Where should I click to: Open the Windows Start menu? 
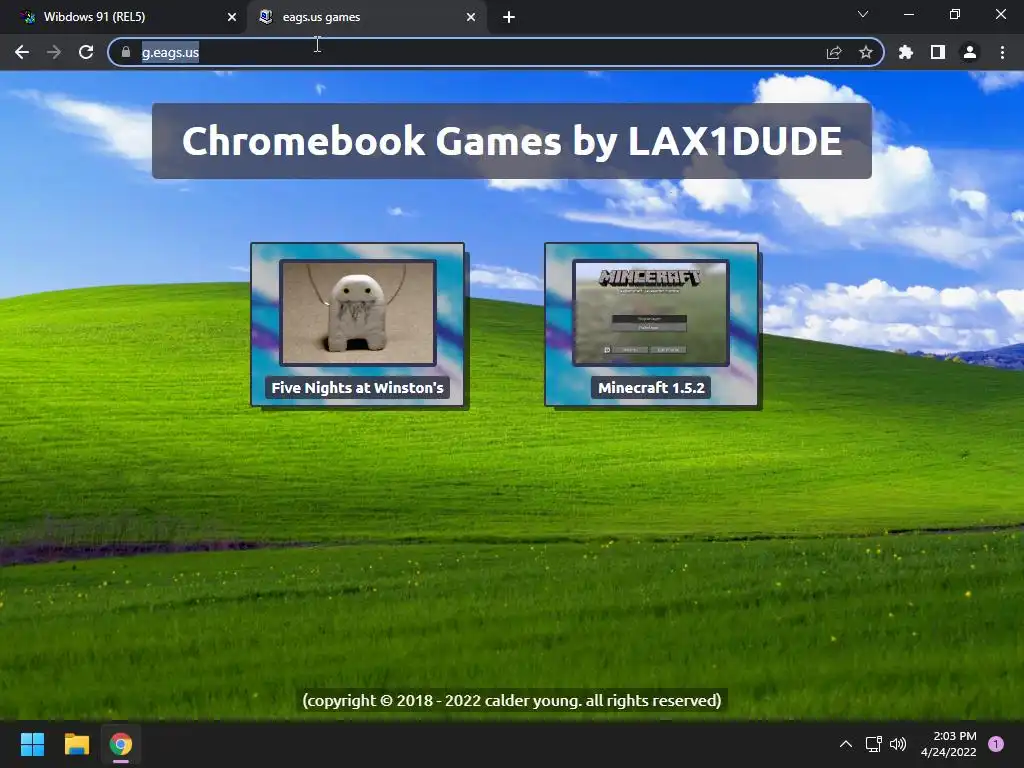(x=32, y=744)
